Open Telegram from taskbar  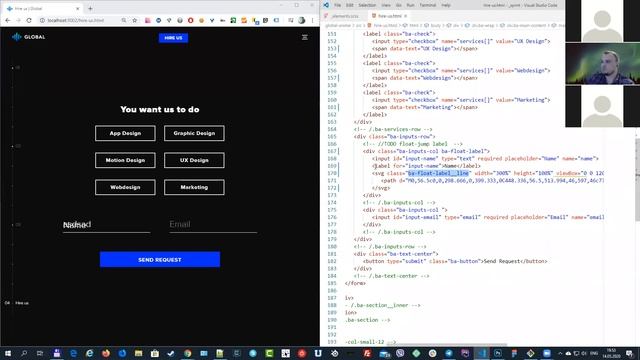449,353
